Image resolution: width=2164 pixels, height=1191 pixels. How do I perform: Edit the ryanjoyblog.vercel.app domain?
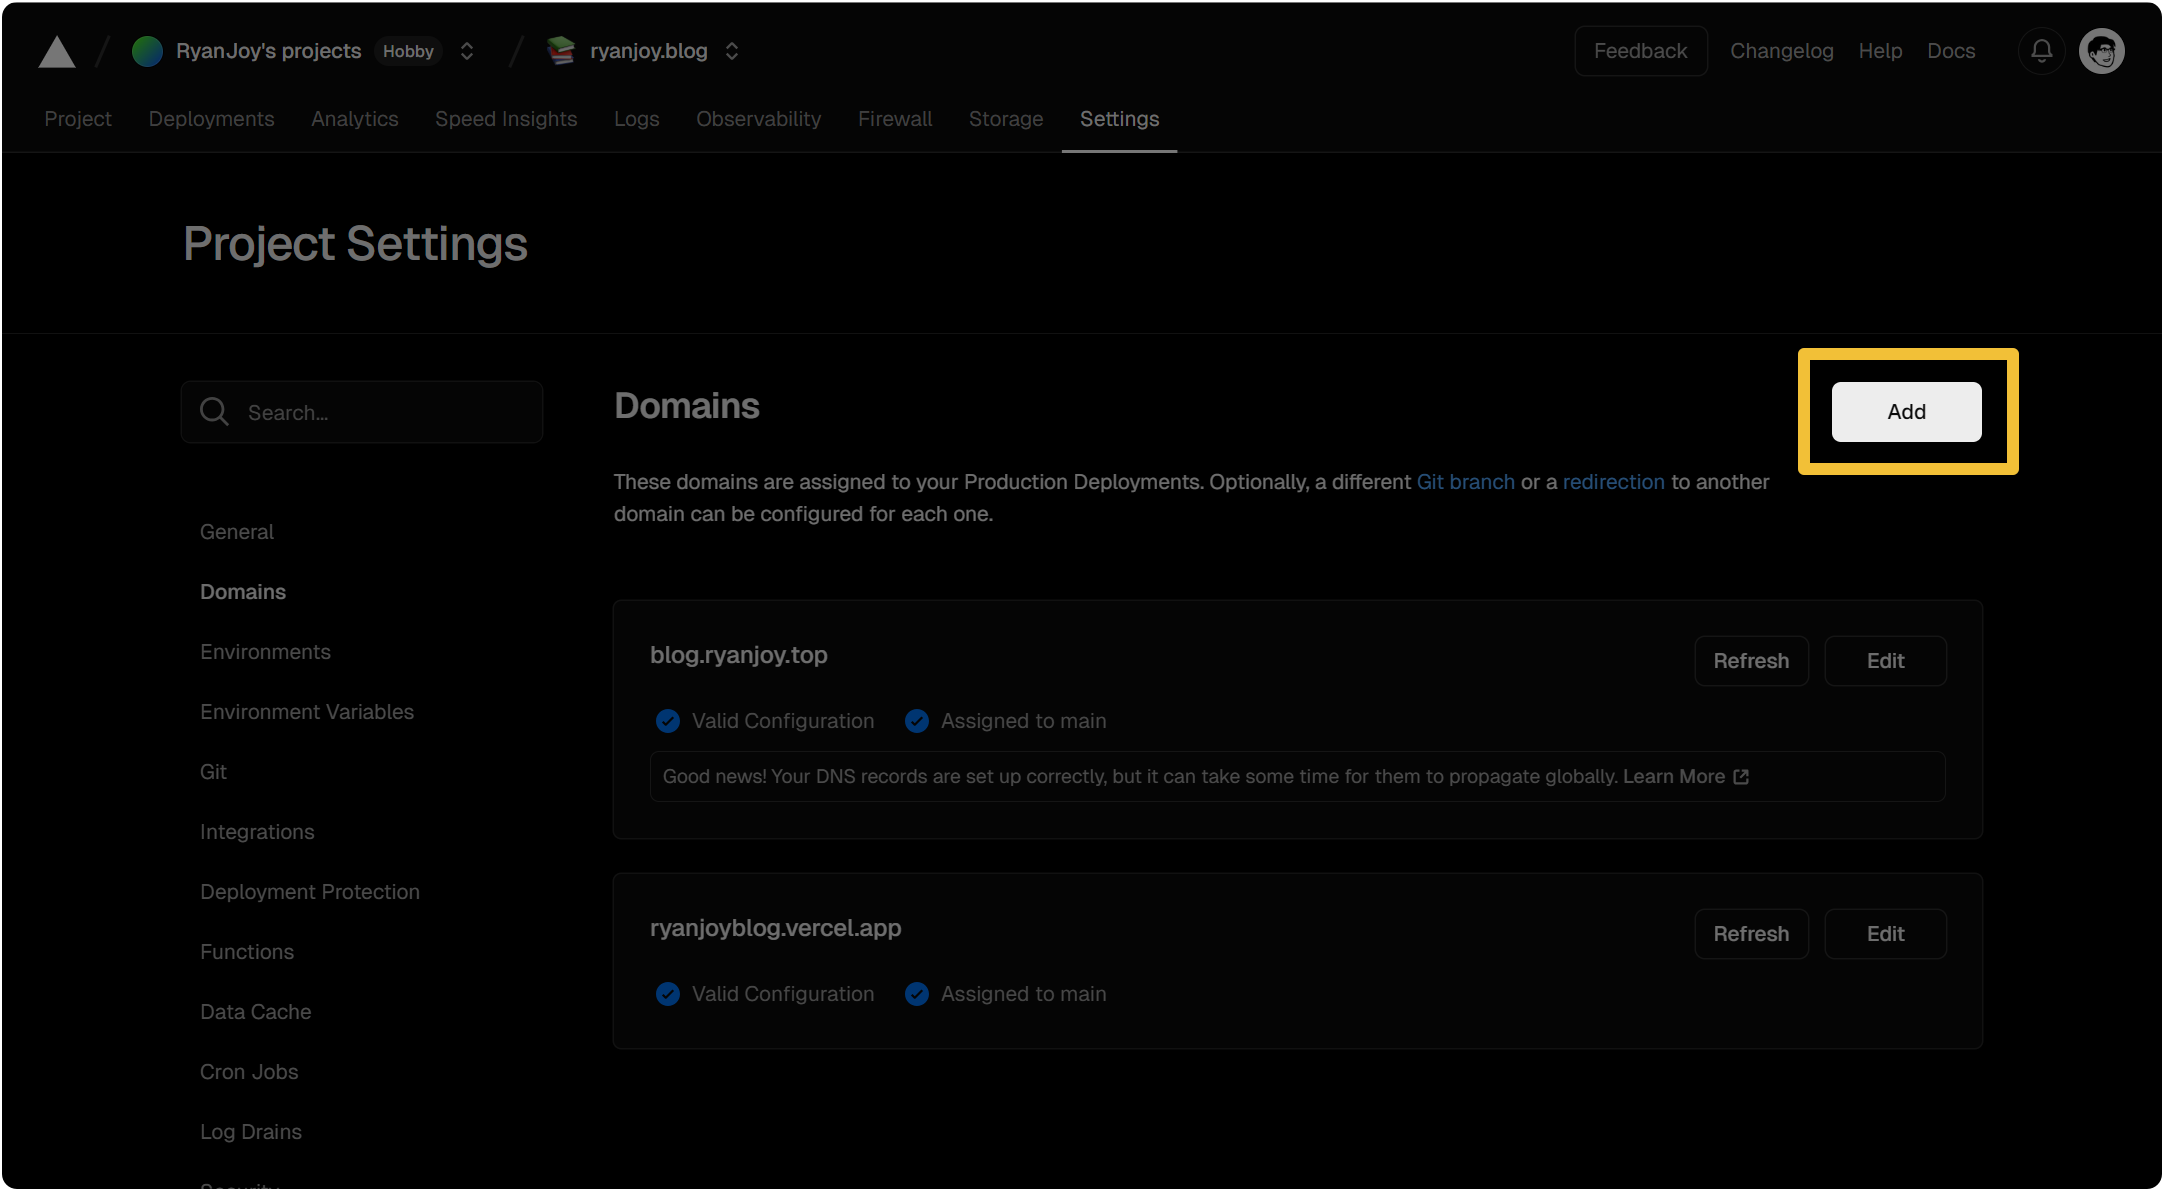(x=1884, y=934)
